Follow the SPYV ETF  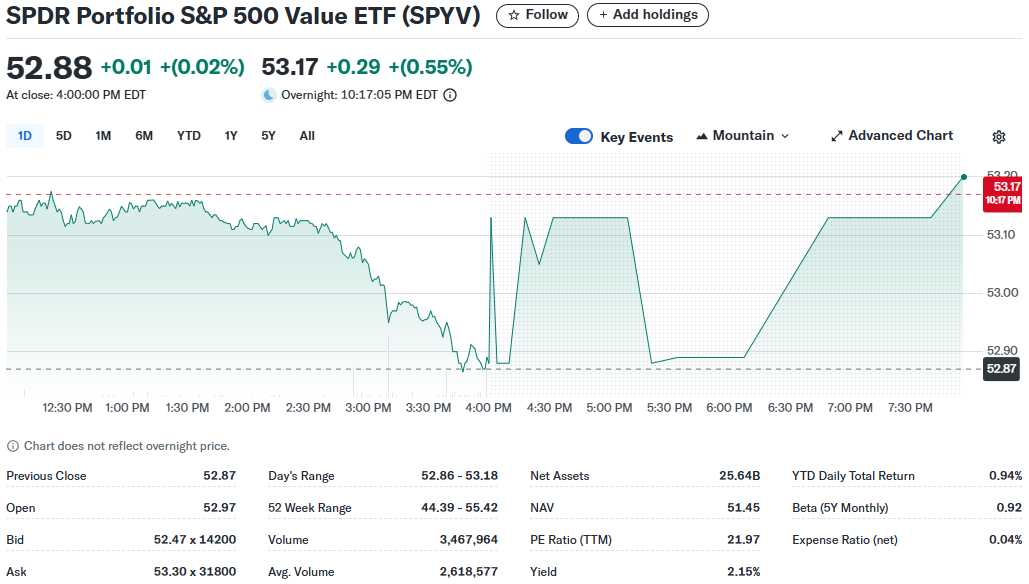(537, 15)
